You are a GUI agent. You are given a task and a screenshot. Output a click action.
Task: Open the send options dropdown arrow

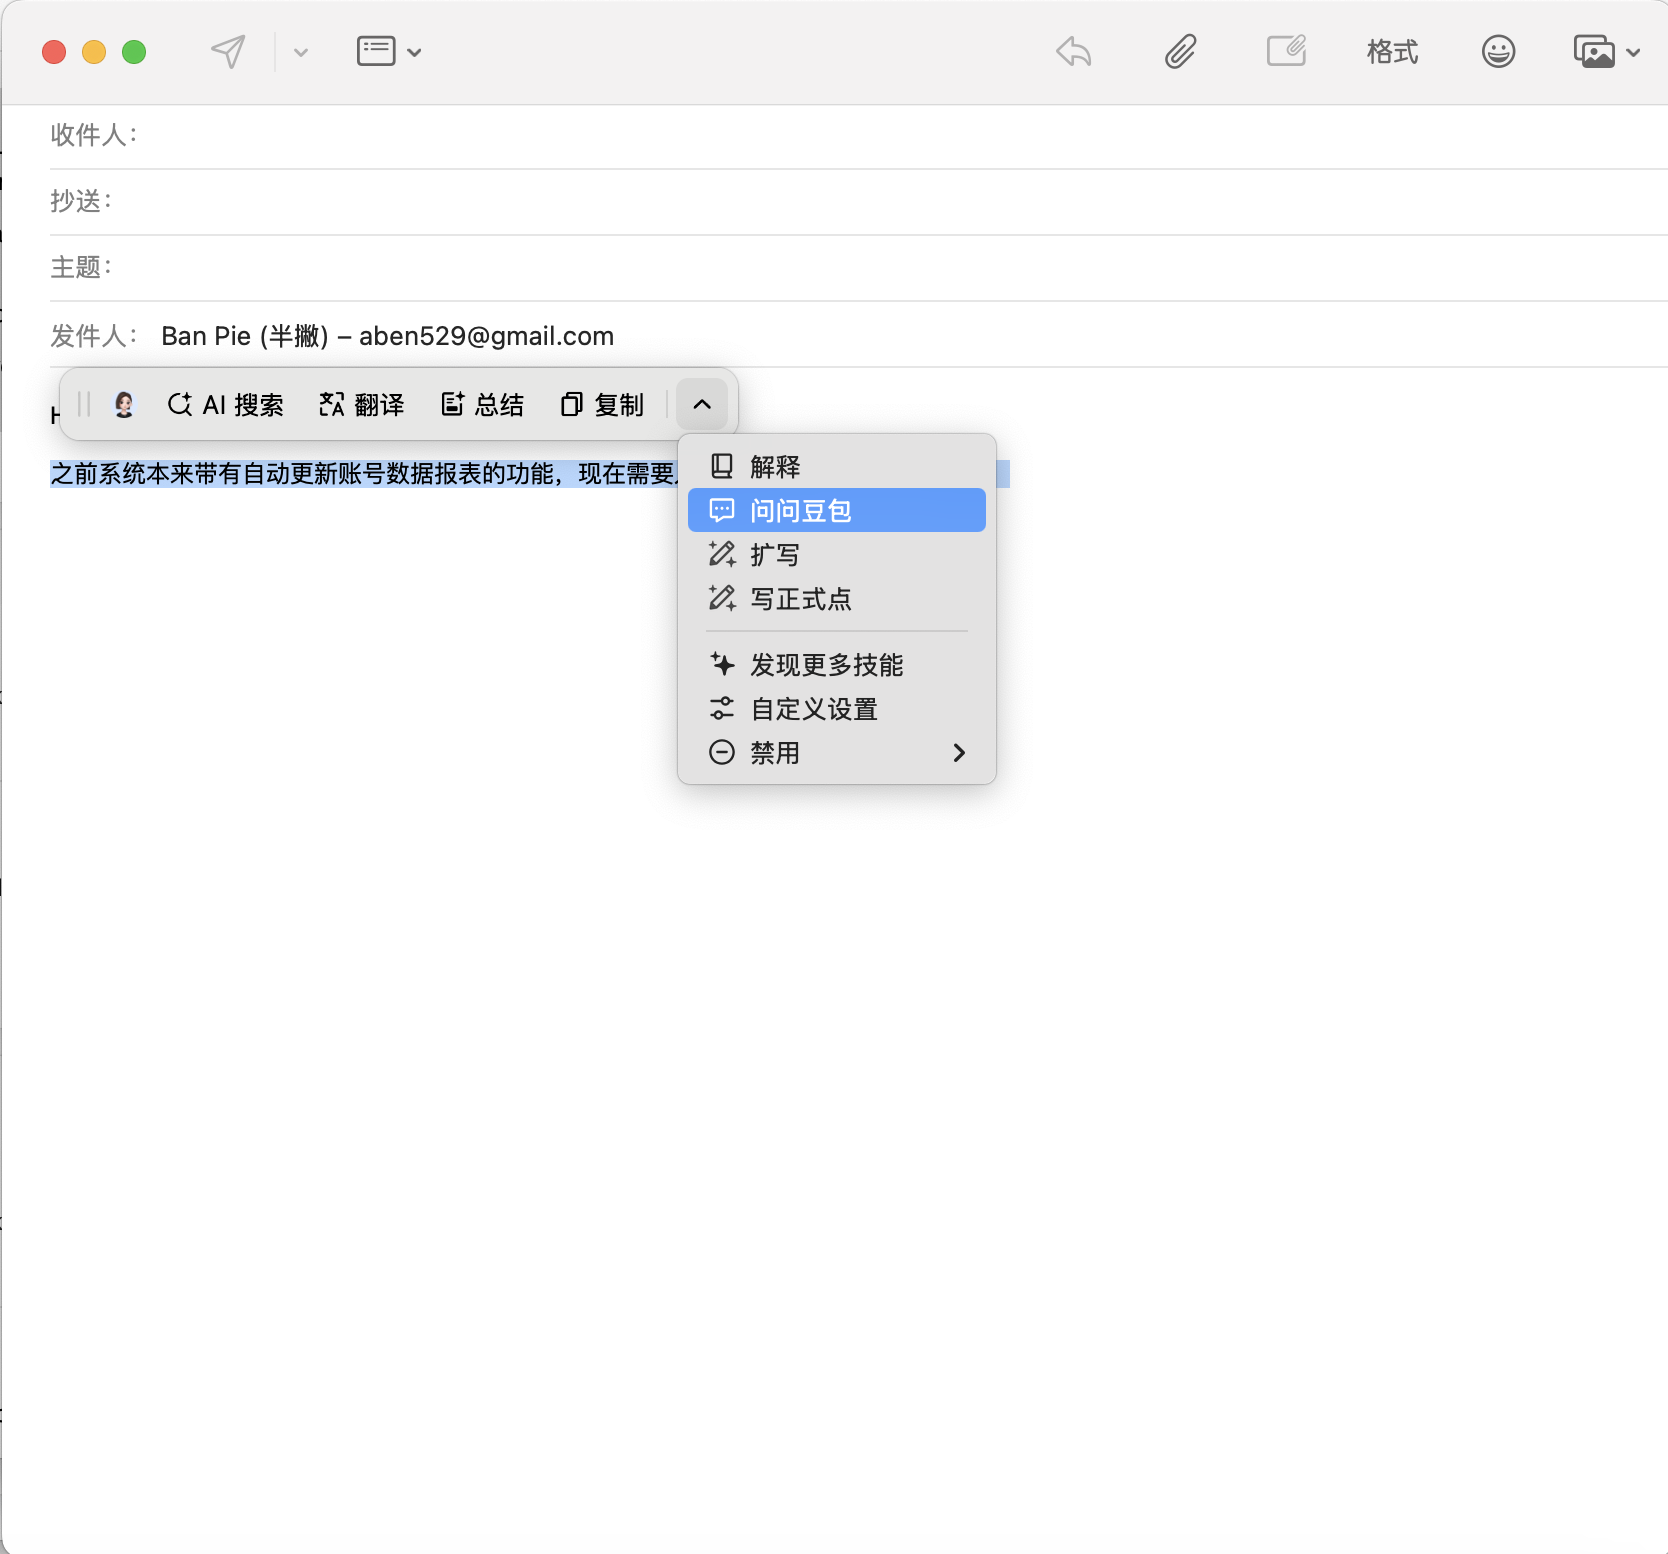pos(300,53)
